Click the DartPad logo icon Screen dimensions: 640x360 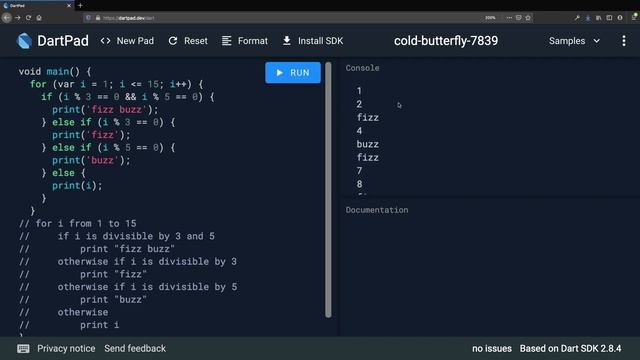(24, 41)
